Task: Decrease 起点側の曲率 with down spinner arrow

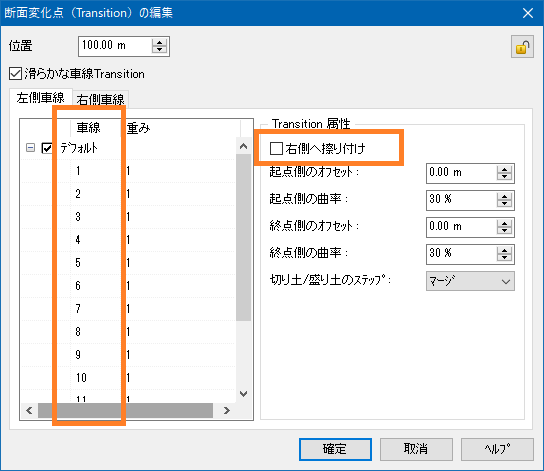Action: 504,204
